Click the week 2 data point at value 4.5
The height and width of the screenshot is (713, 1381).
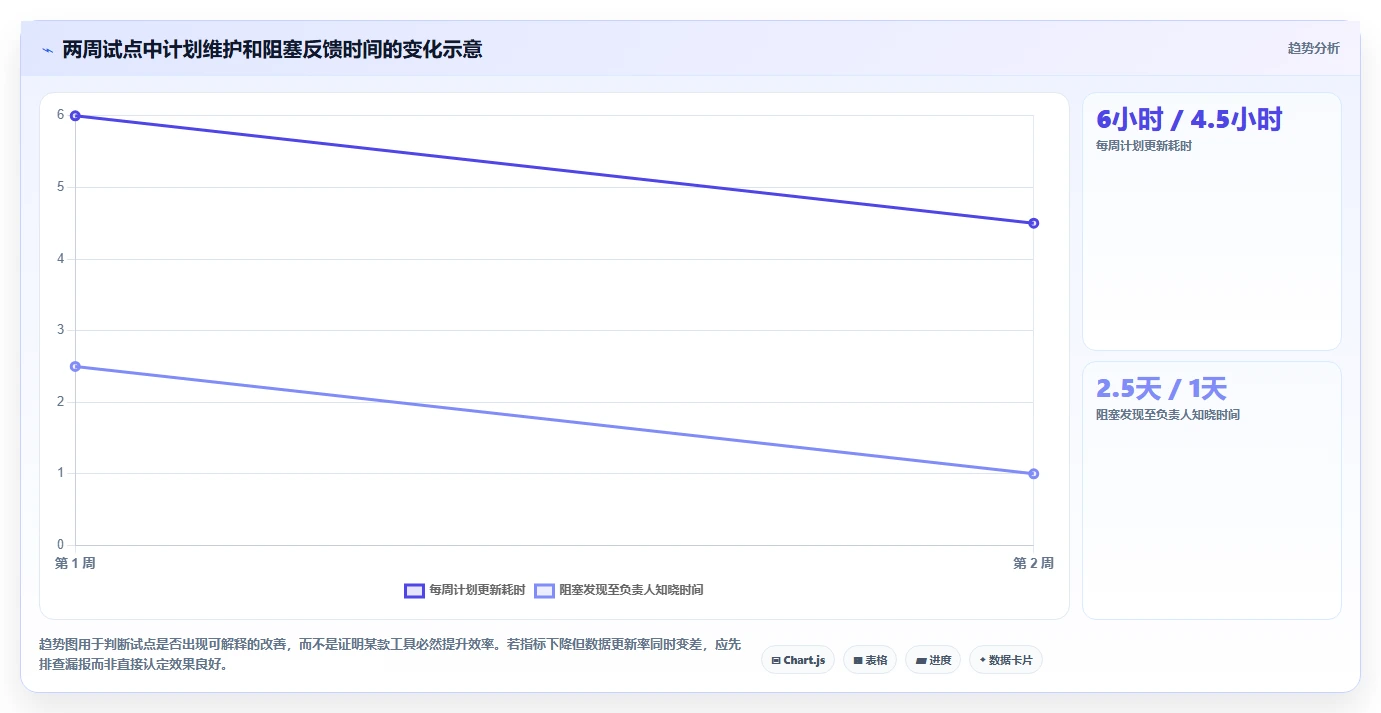click(x=1034, y=223)
